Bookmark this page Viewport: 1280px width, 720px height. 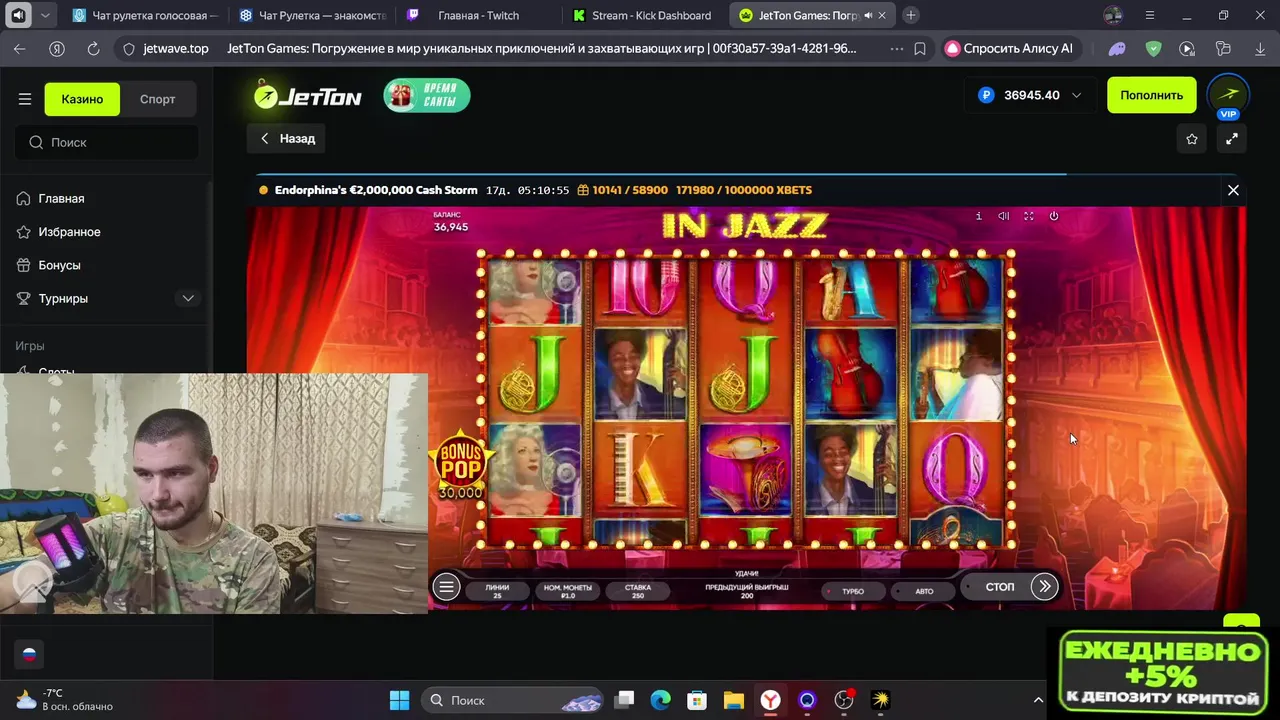tap(920, 48)
